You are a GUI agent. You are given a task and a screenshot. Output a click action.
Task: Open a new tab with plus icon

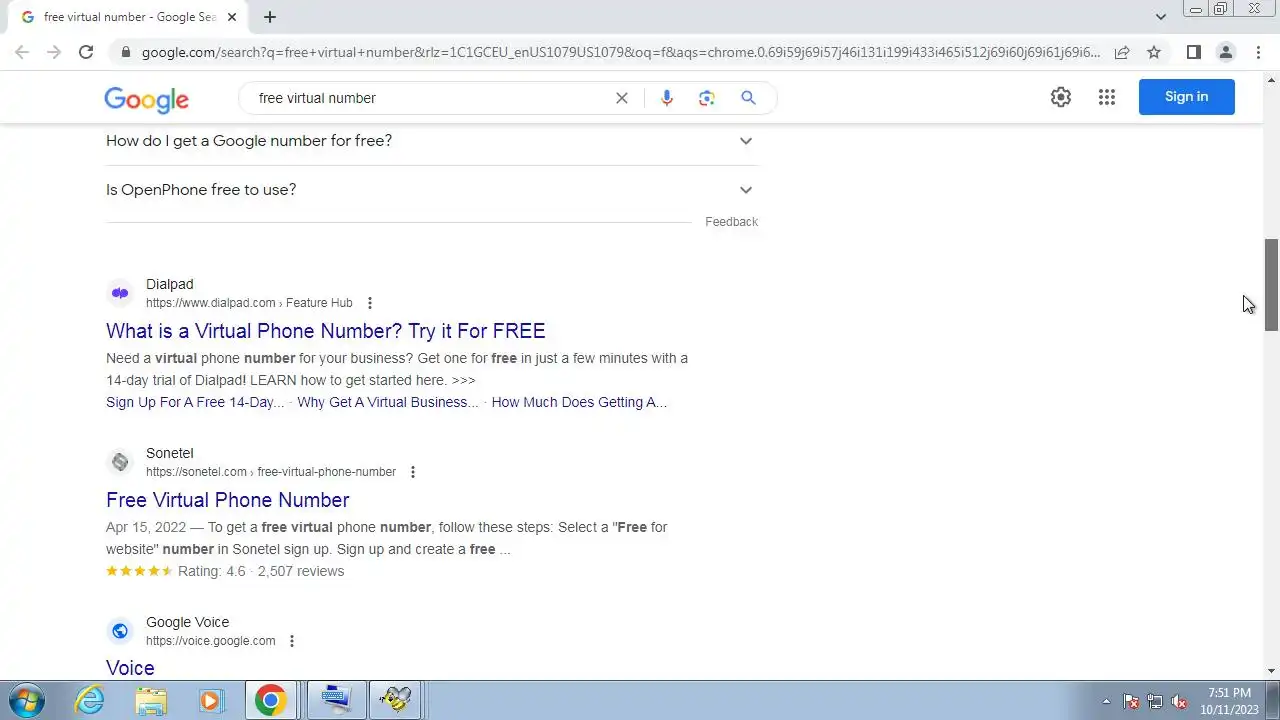pos(270,17)
